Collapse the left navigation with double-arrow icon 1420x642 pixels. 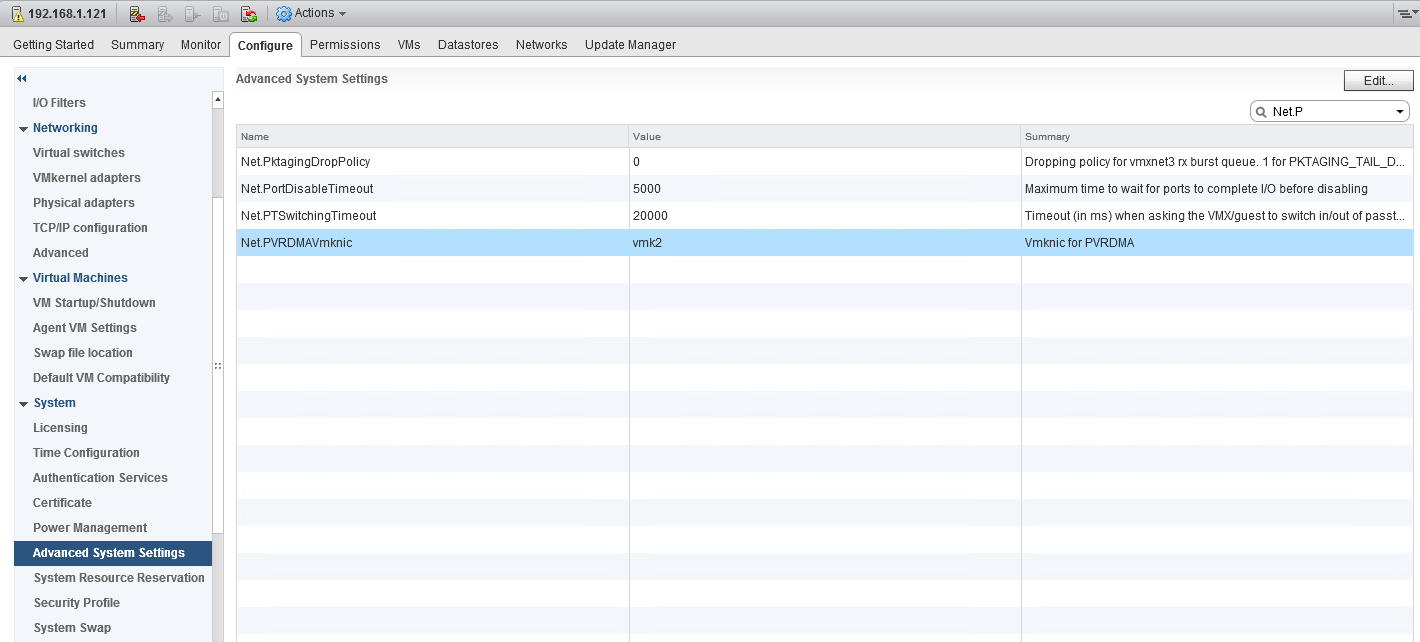point(22,78)
